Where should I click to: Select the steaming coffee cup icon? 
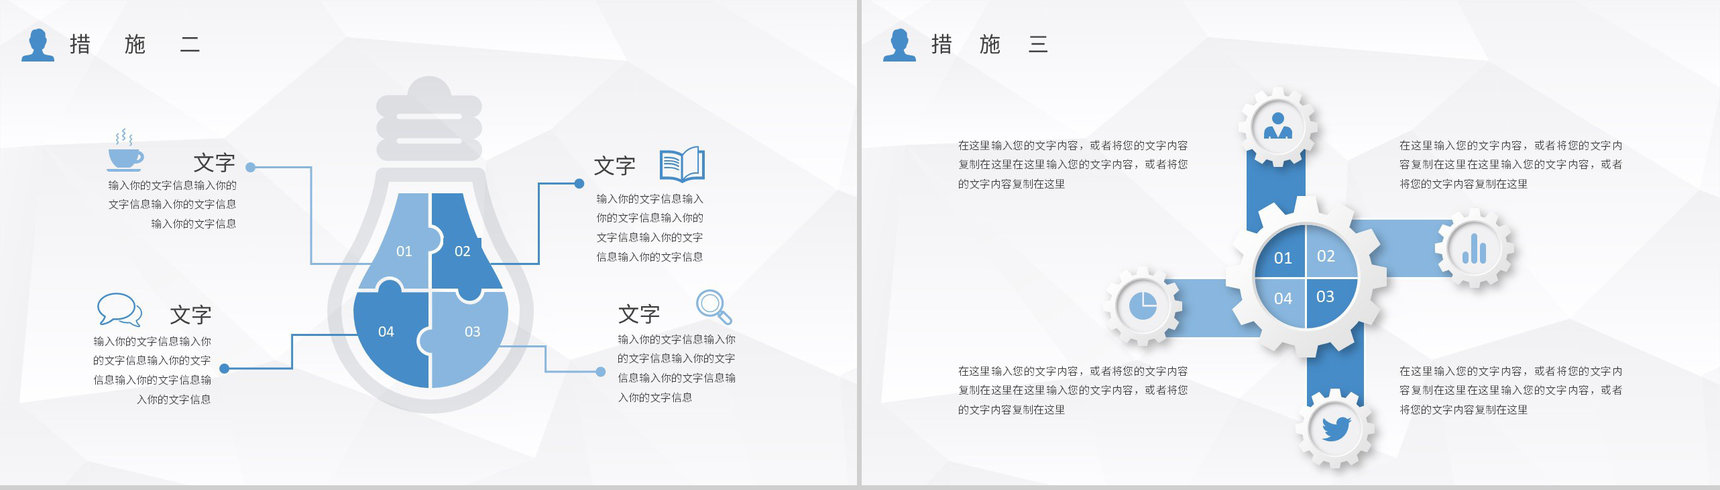[x=125, y=150]
